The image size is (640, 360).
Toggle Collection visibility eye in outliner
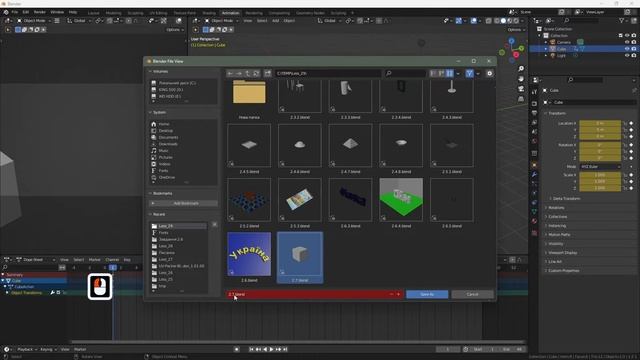click(x=627, y=36)
